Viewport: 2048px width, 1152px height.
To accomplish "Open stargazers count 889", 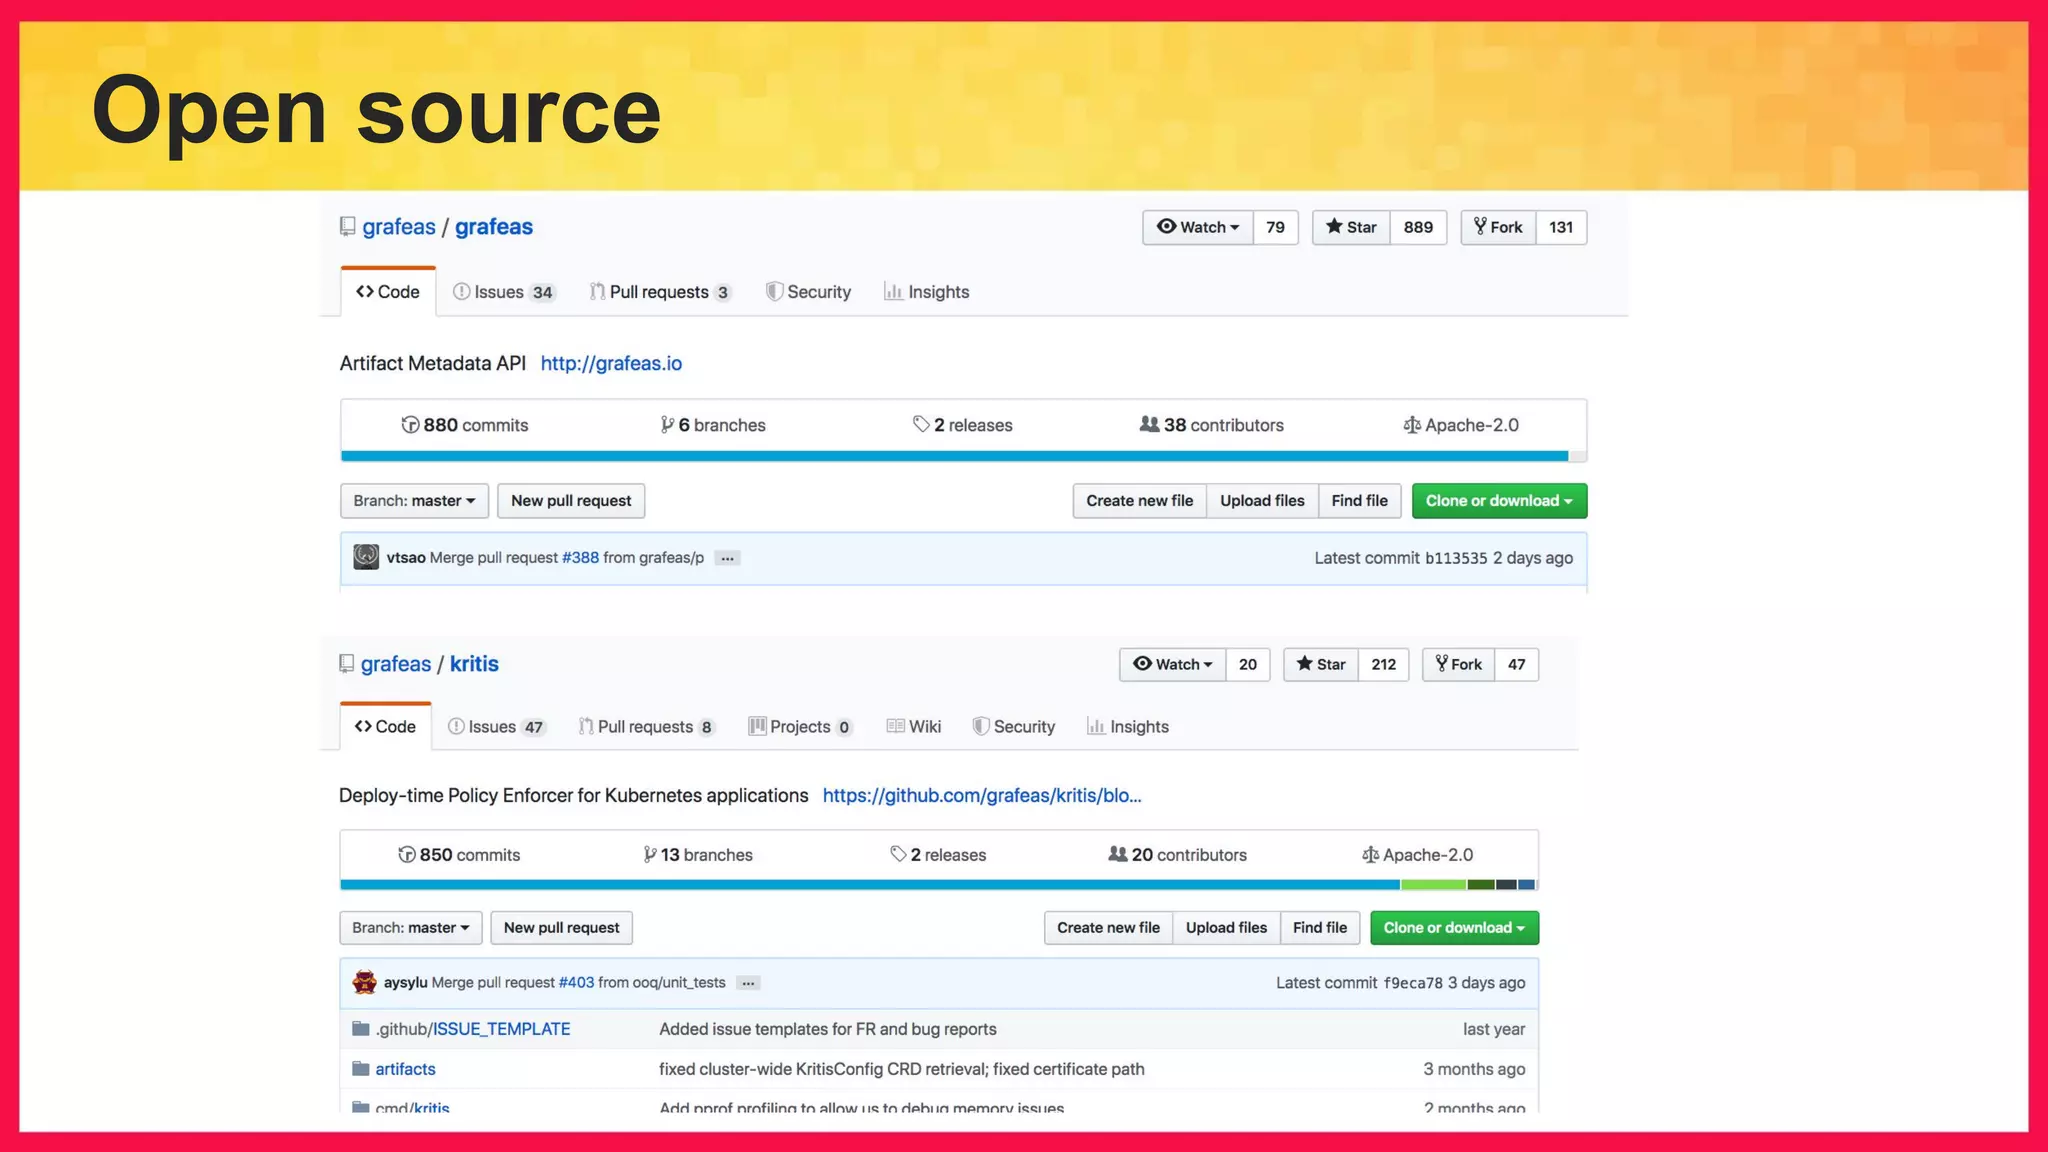I will [x=1418, y=227].
